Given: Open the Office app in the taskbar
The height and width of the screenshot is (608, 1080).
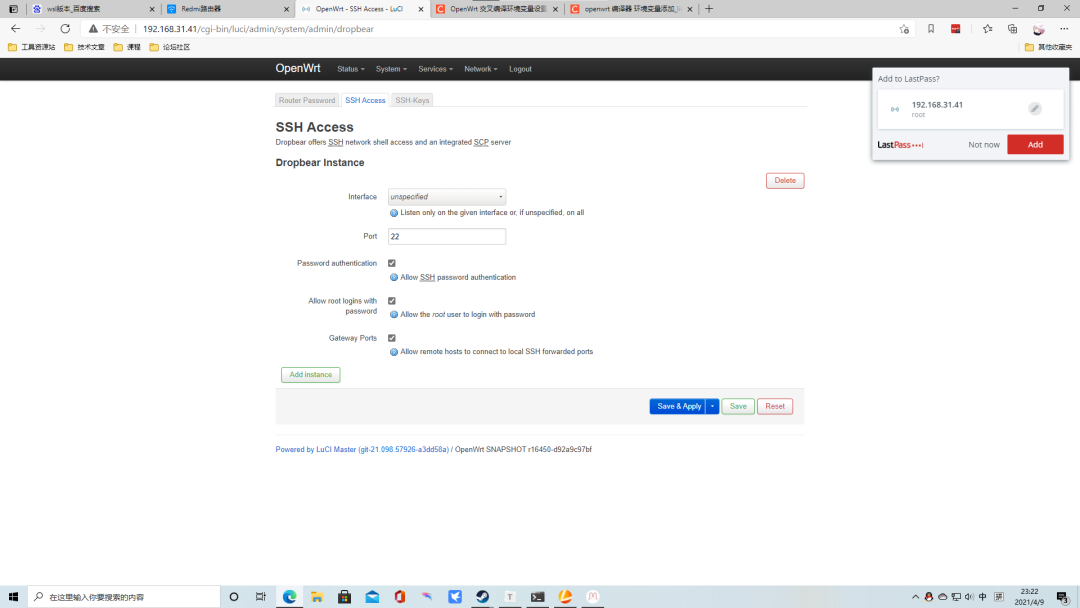Looking at the screenshot, I should 399,596.
